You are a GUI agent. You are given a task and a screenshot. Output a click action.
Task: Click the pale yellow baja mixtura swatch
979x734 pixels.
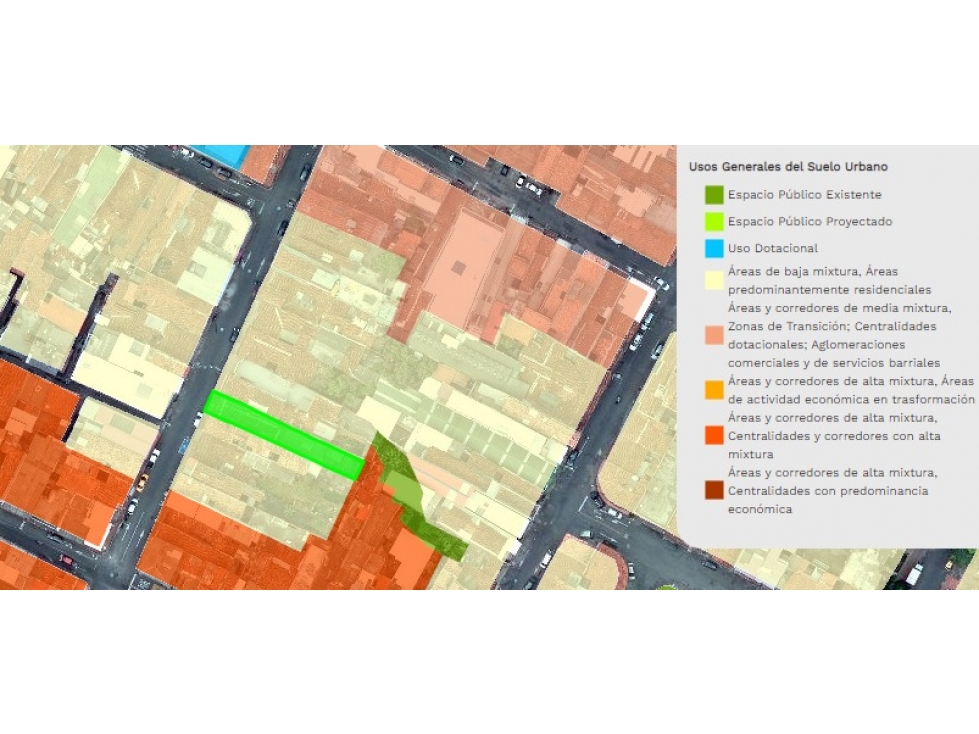714,281
